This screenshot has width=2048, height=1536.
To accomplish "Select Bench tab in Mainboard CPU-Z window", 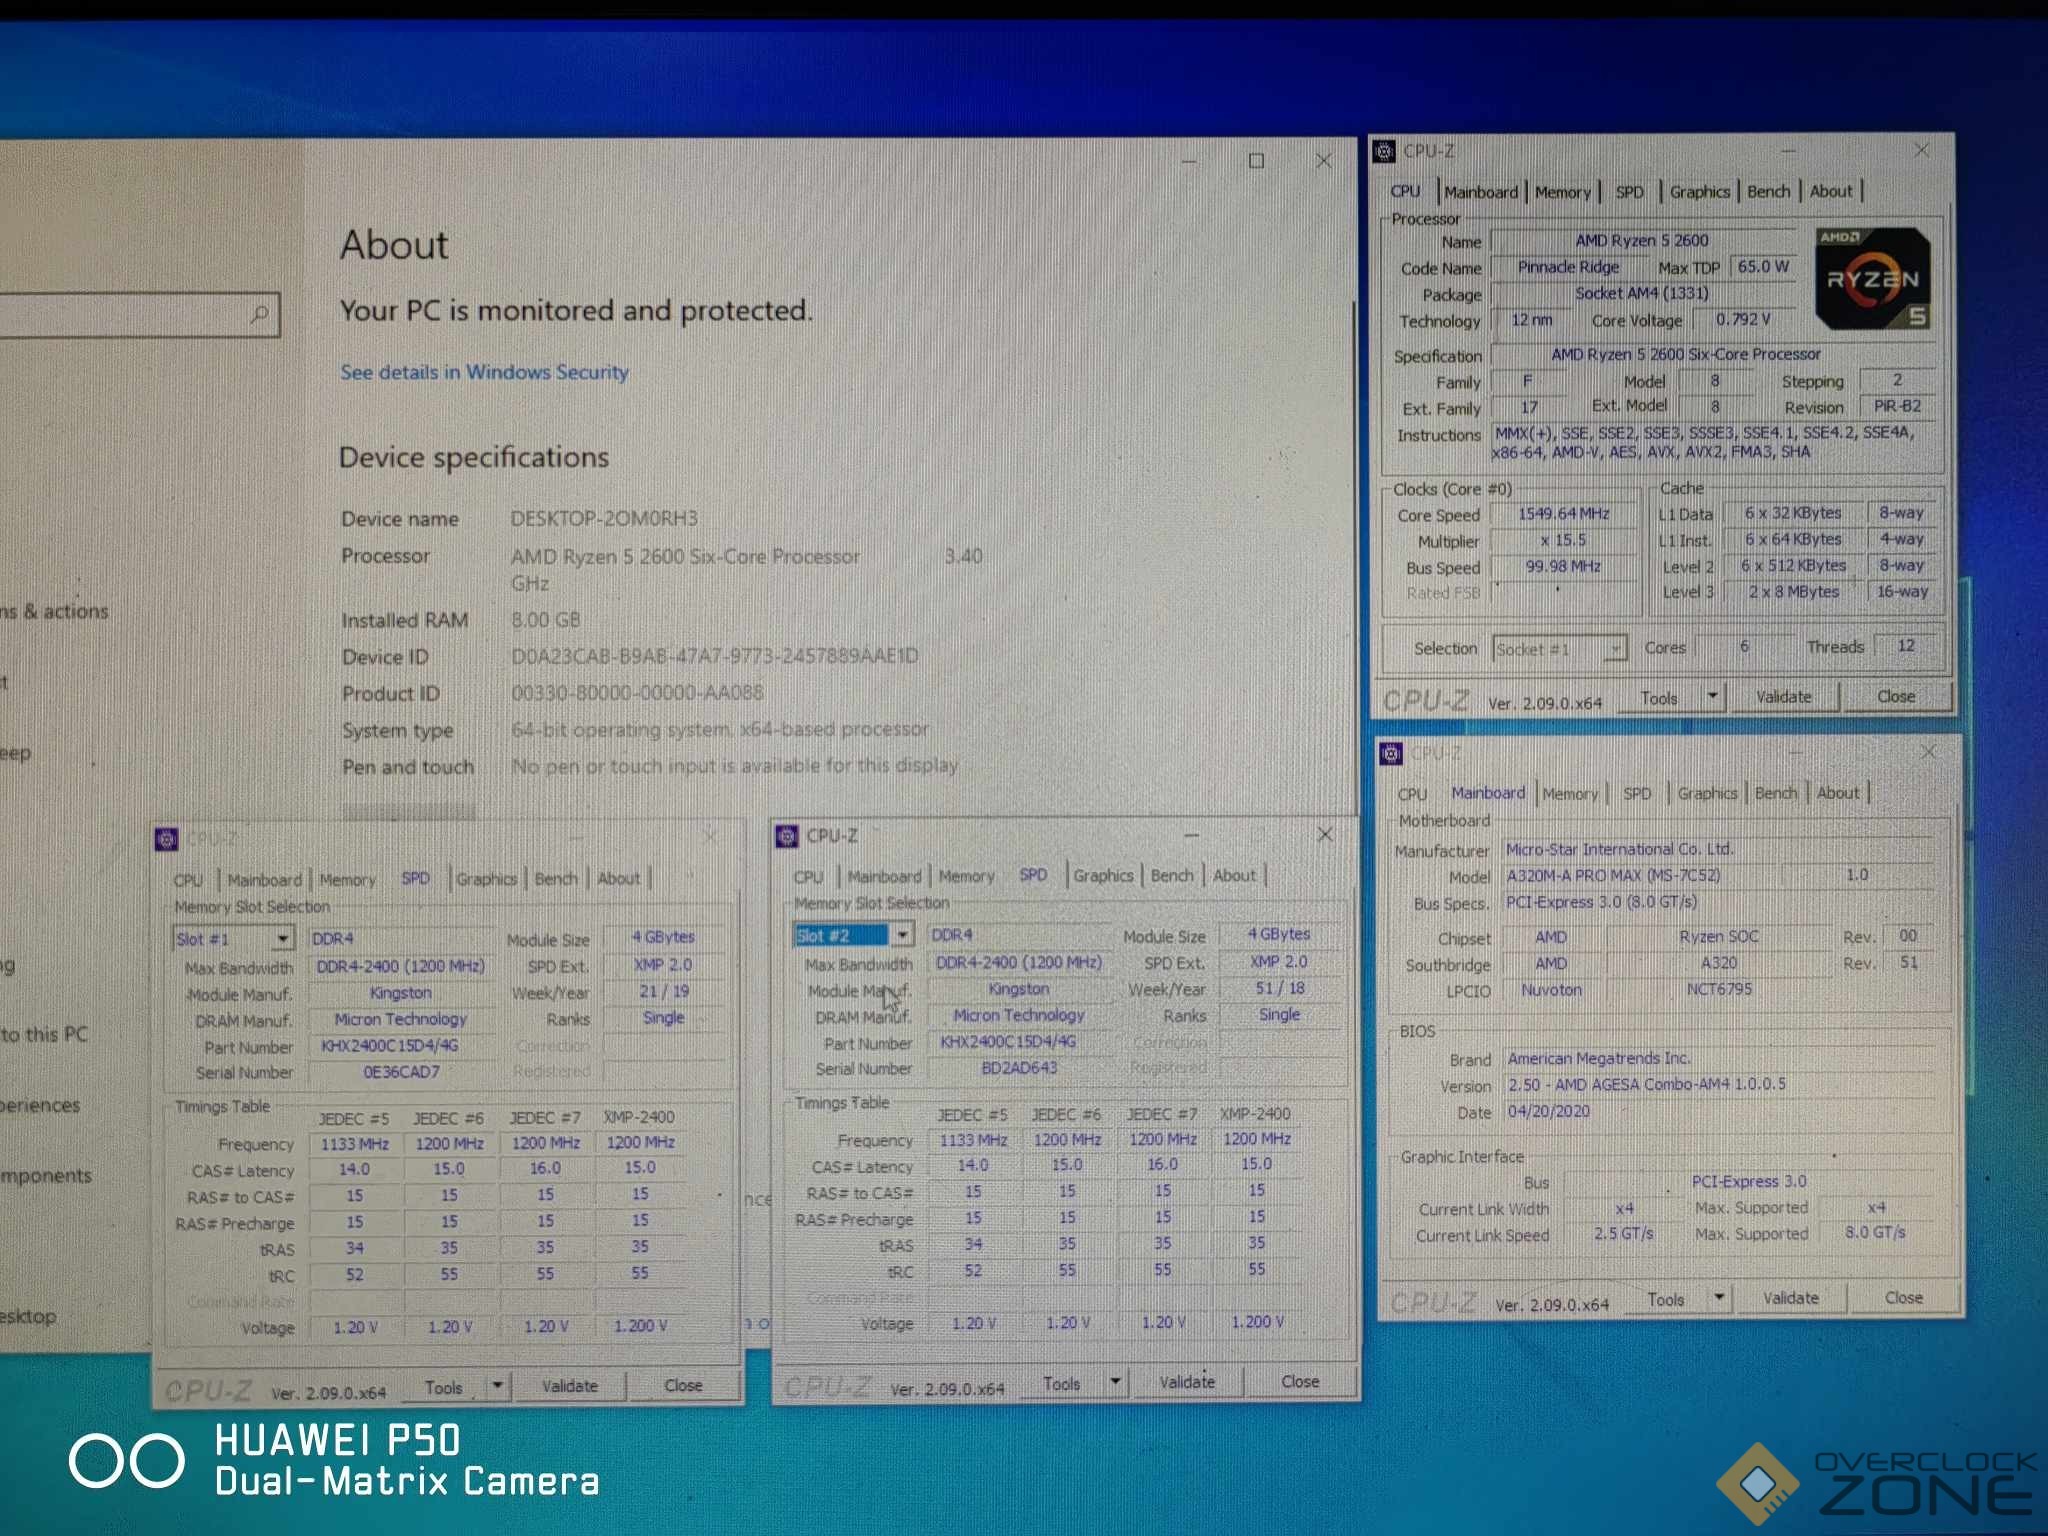I will 1775,793.
